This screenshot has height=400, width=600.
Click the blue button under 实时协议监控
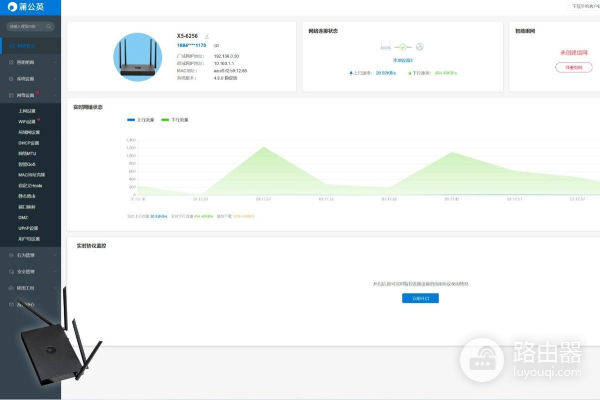(x=419, y=298)
